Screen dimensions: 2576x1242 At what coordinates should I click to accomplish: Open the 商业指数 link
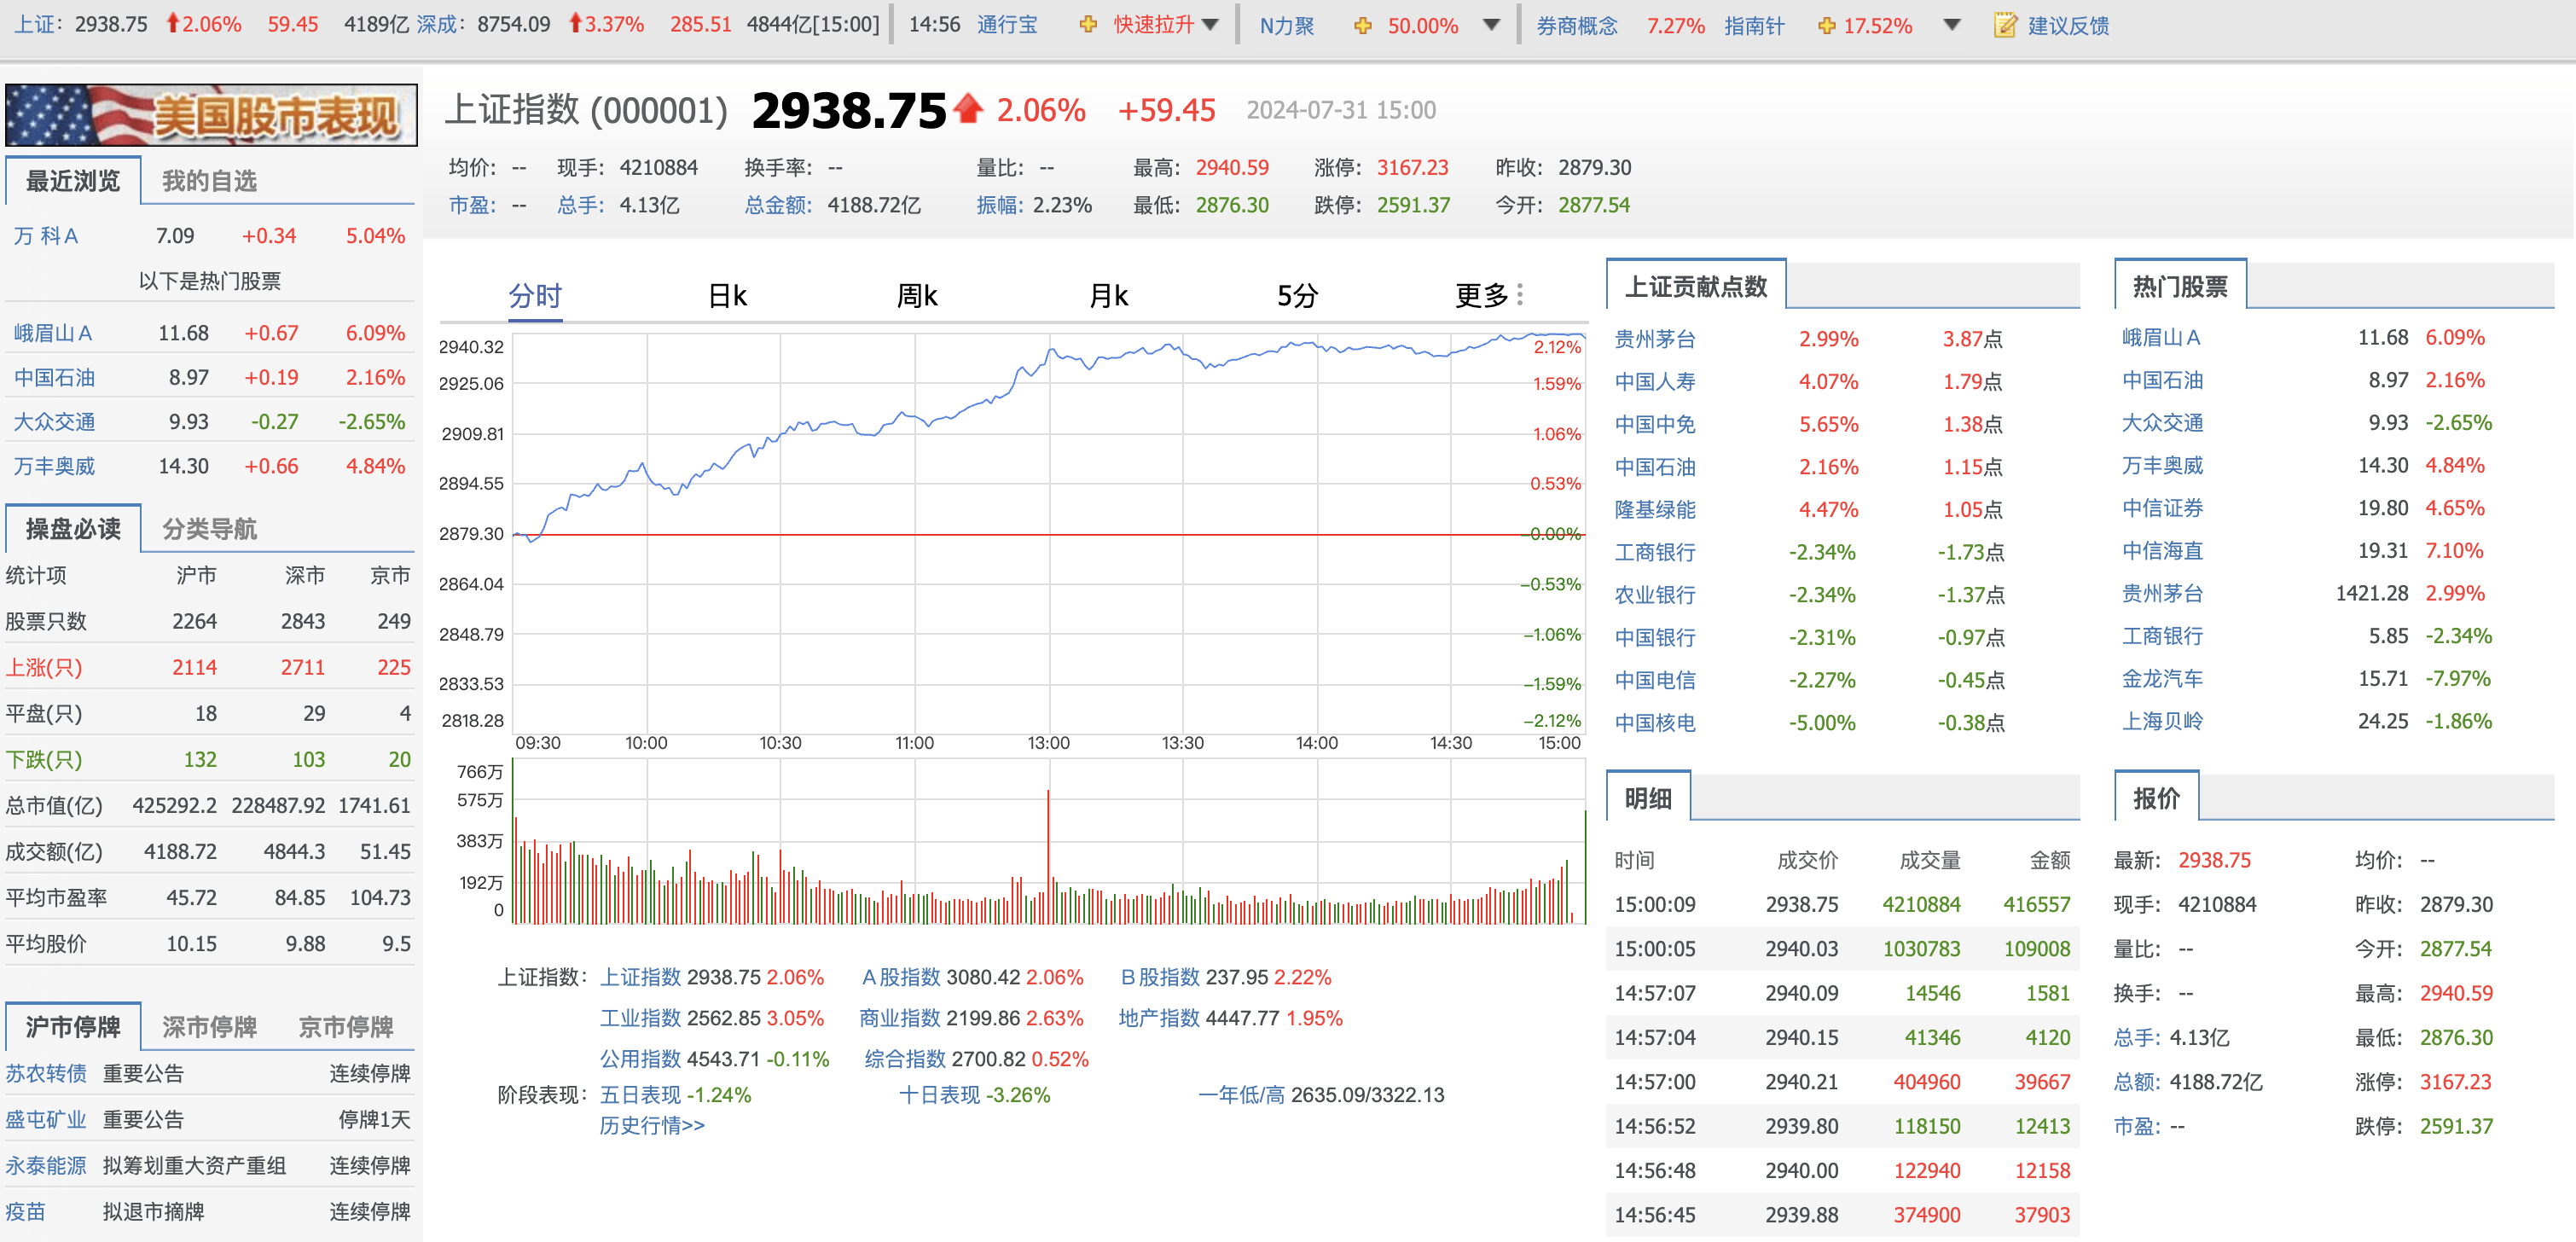pyautogui.click(x=900, y=1018)
